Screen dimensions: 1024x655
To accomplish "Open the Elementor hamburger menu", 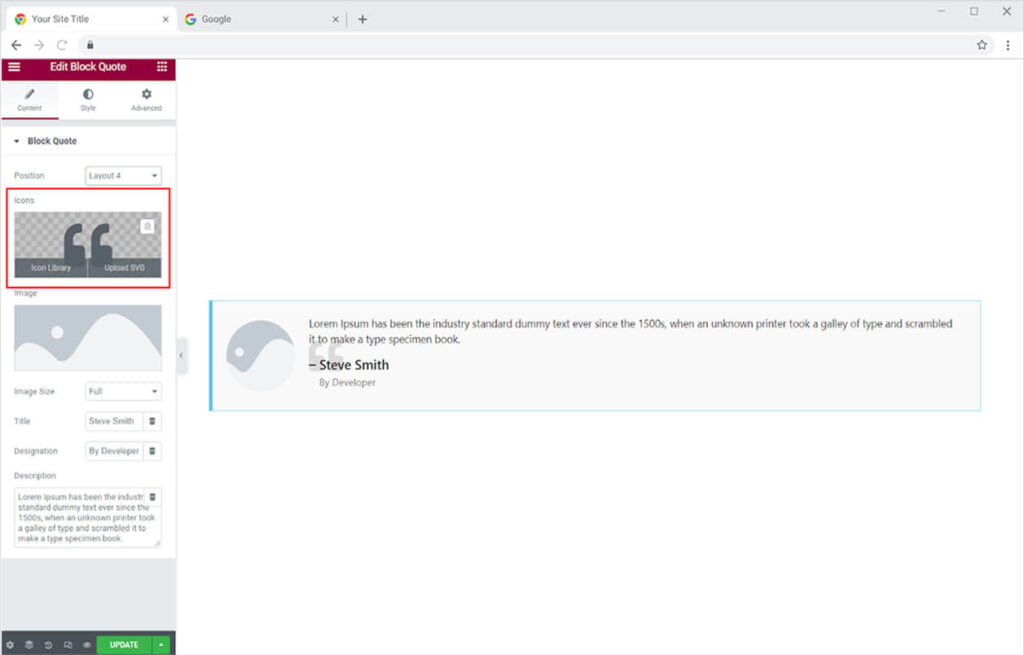I will [14, 67].
